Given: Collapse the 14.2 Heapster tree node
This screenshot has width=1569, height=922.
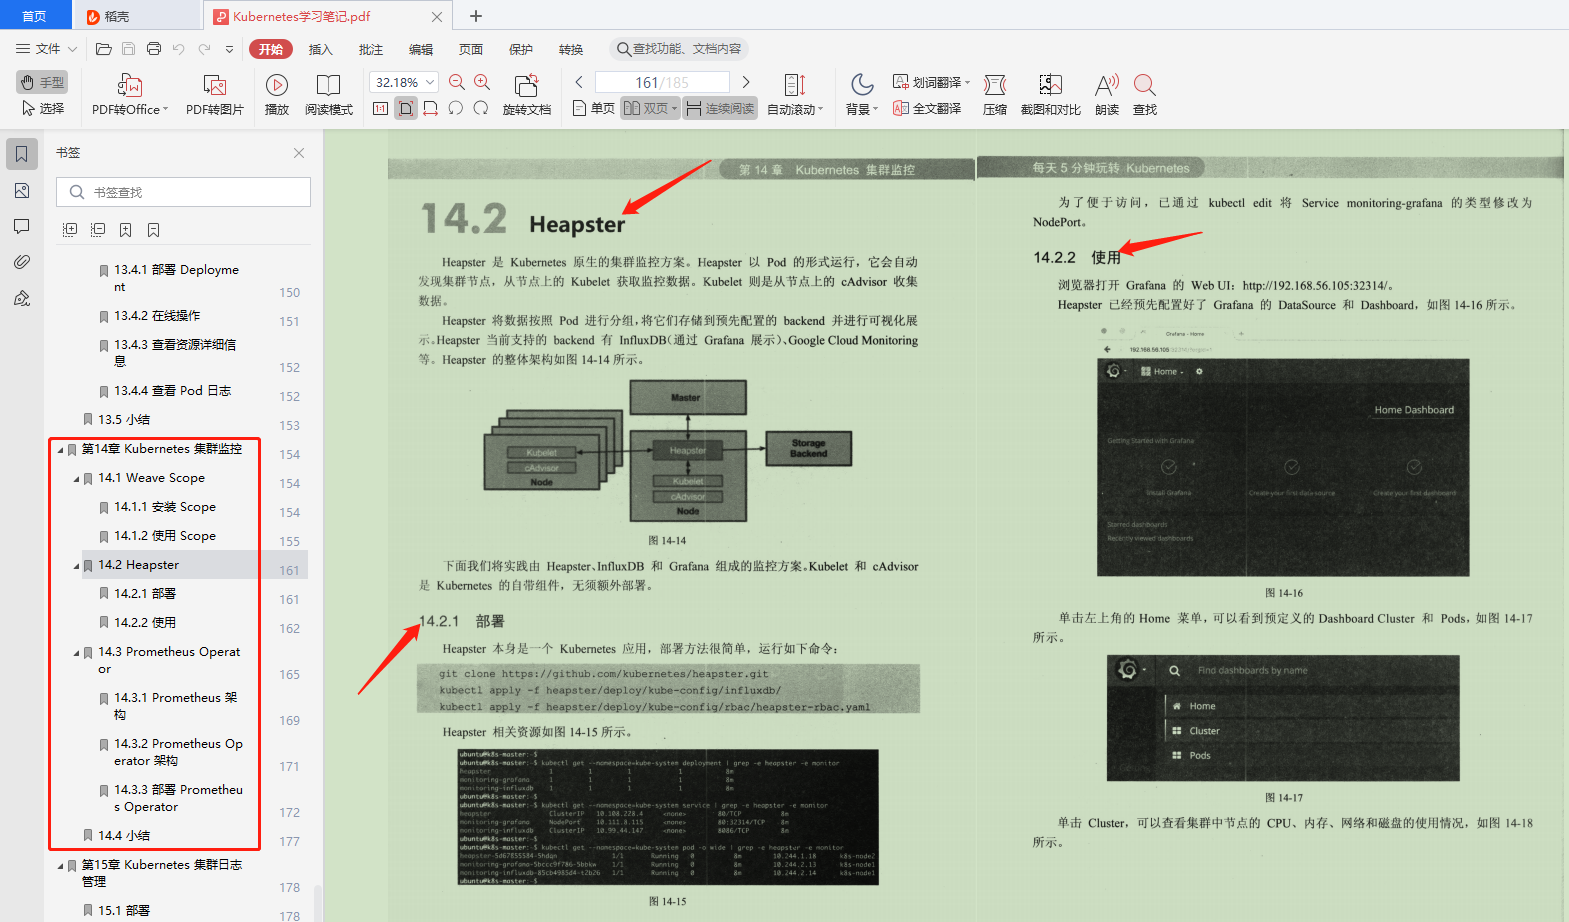Looking at the screenshot, I should tap(77, 566).
